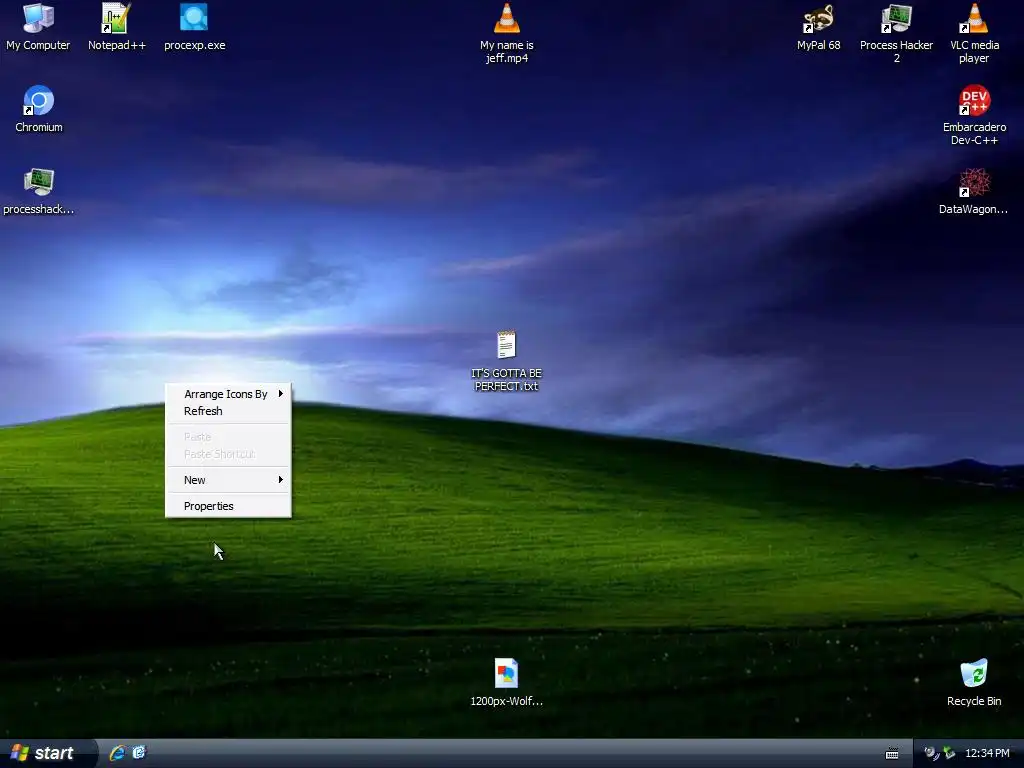Select the Recycle Bin icon
The width and height of the screenshot is (1024, 768).
pos(974,683)
